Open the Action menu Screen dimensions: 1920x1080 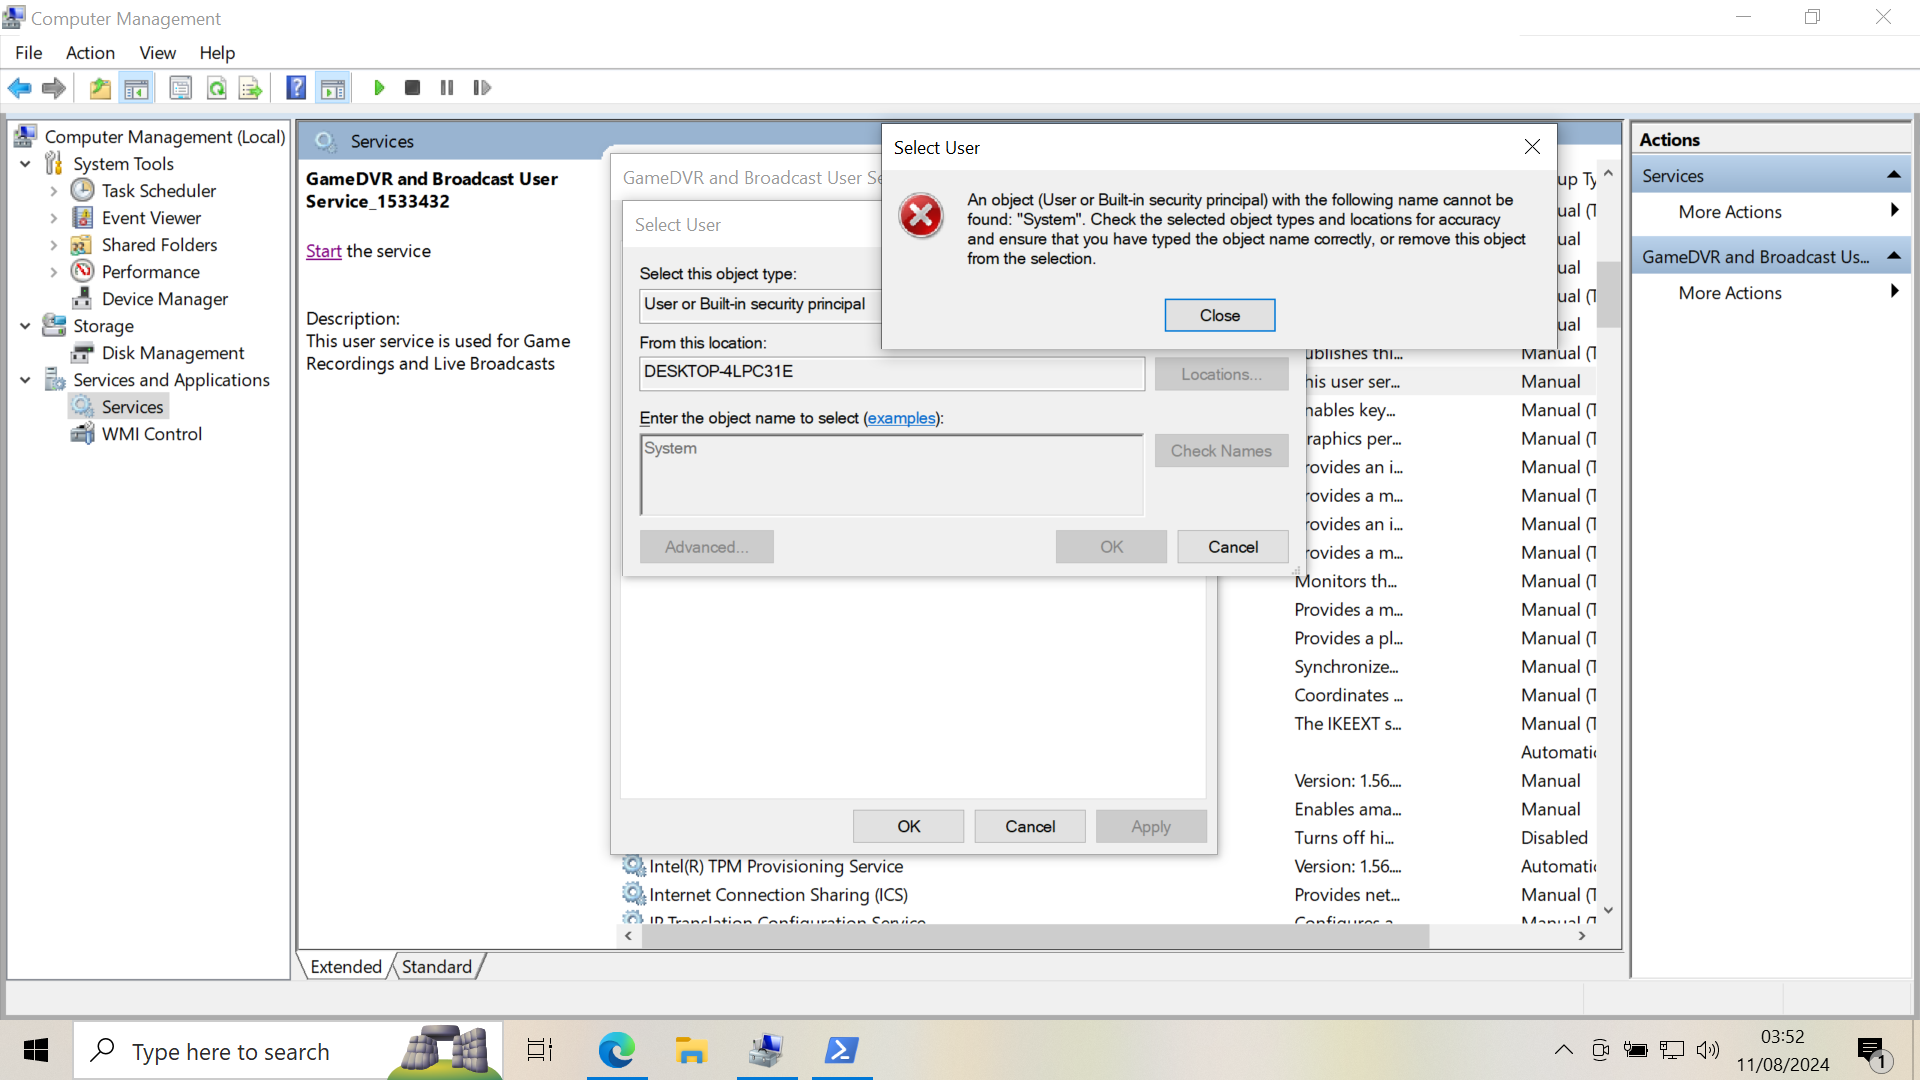pos(90,53)
